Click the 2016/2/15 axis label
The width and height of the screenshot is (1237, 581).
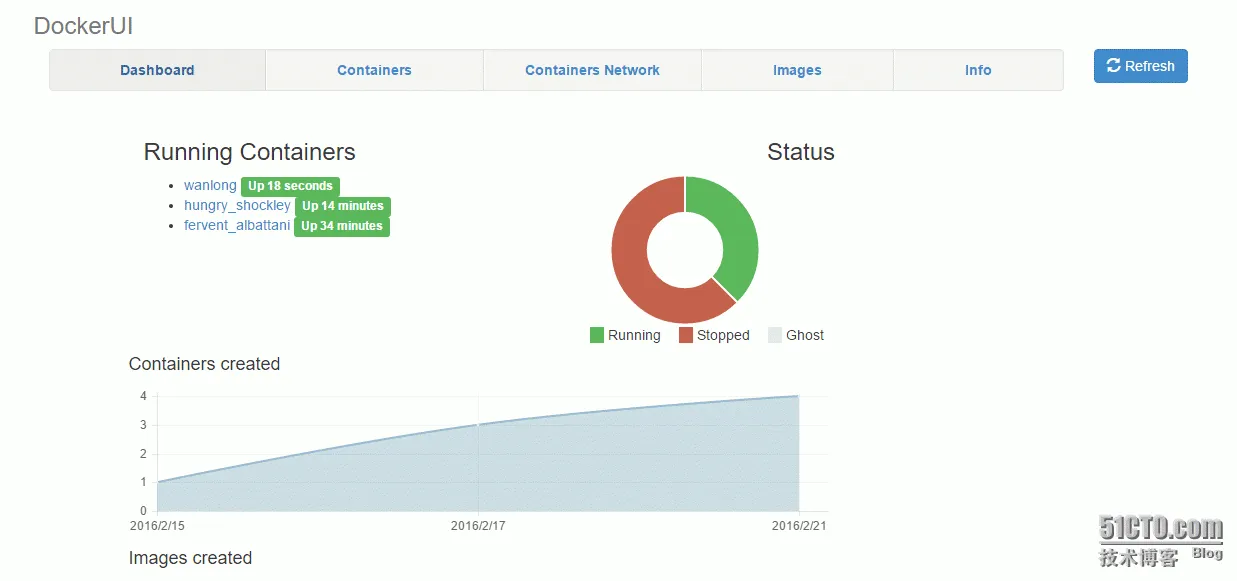click(157, 525)
